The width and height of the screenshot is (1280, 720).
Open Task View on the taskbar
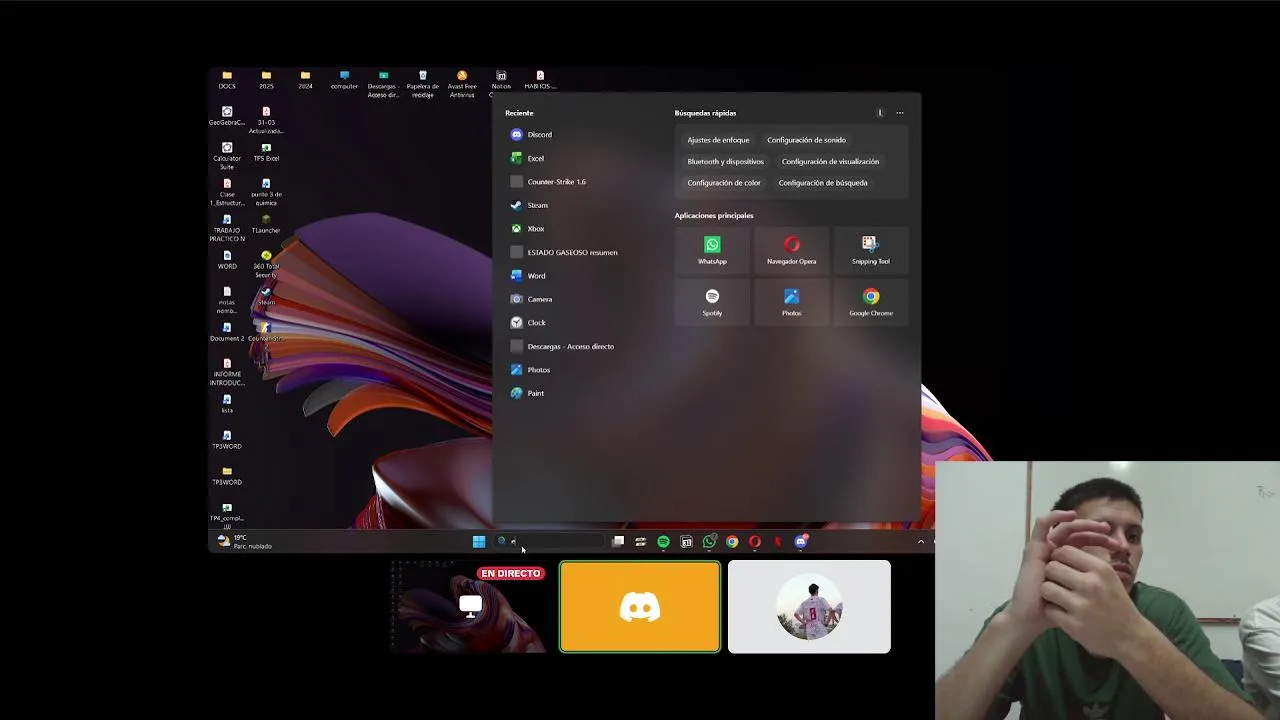(x=618, y=542)
